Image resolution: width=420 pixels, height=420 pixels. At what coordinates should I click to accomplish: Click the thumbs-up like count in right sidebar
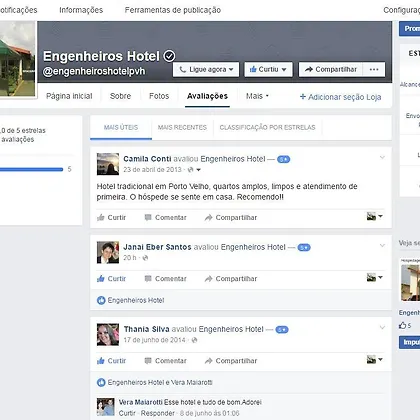pos(405,326)
